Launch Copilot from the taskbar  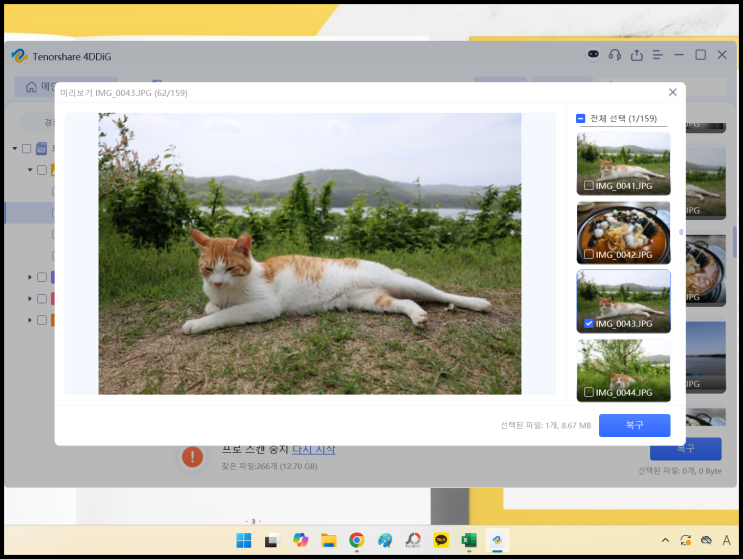point(300,540)
